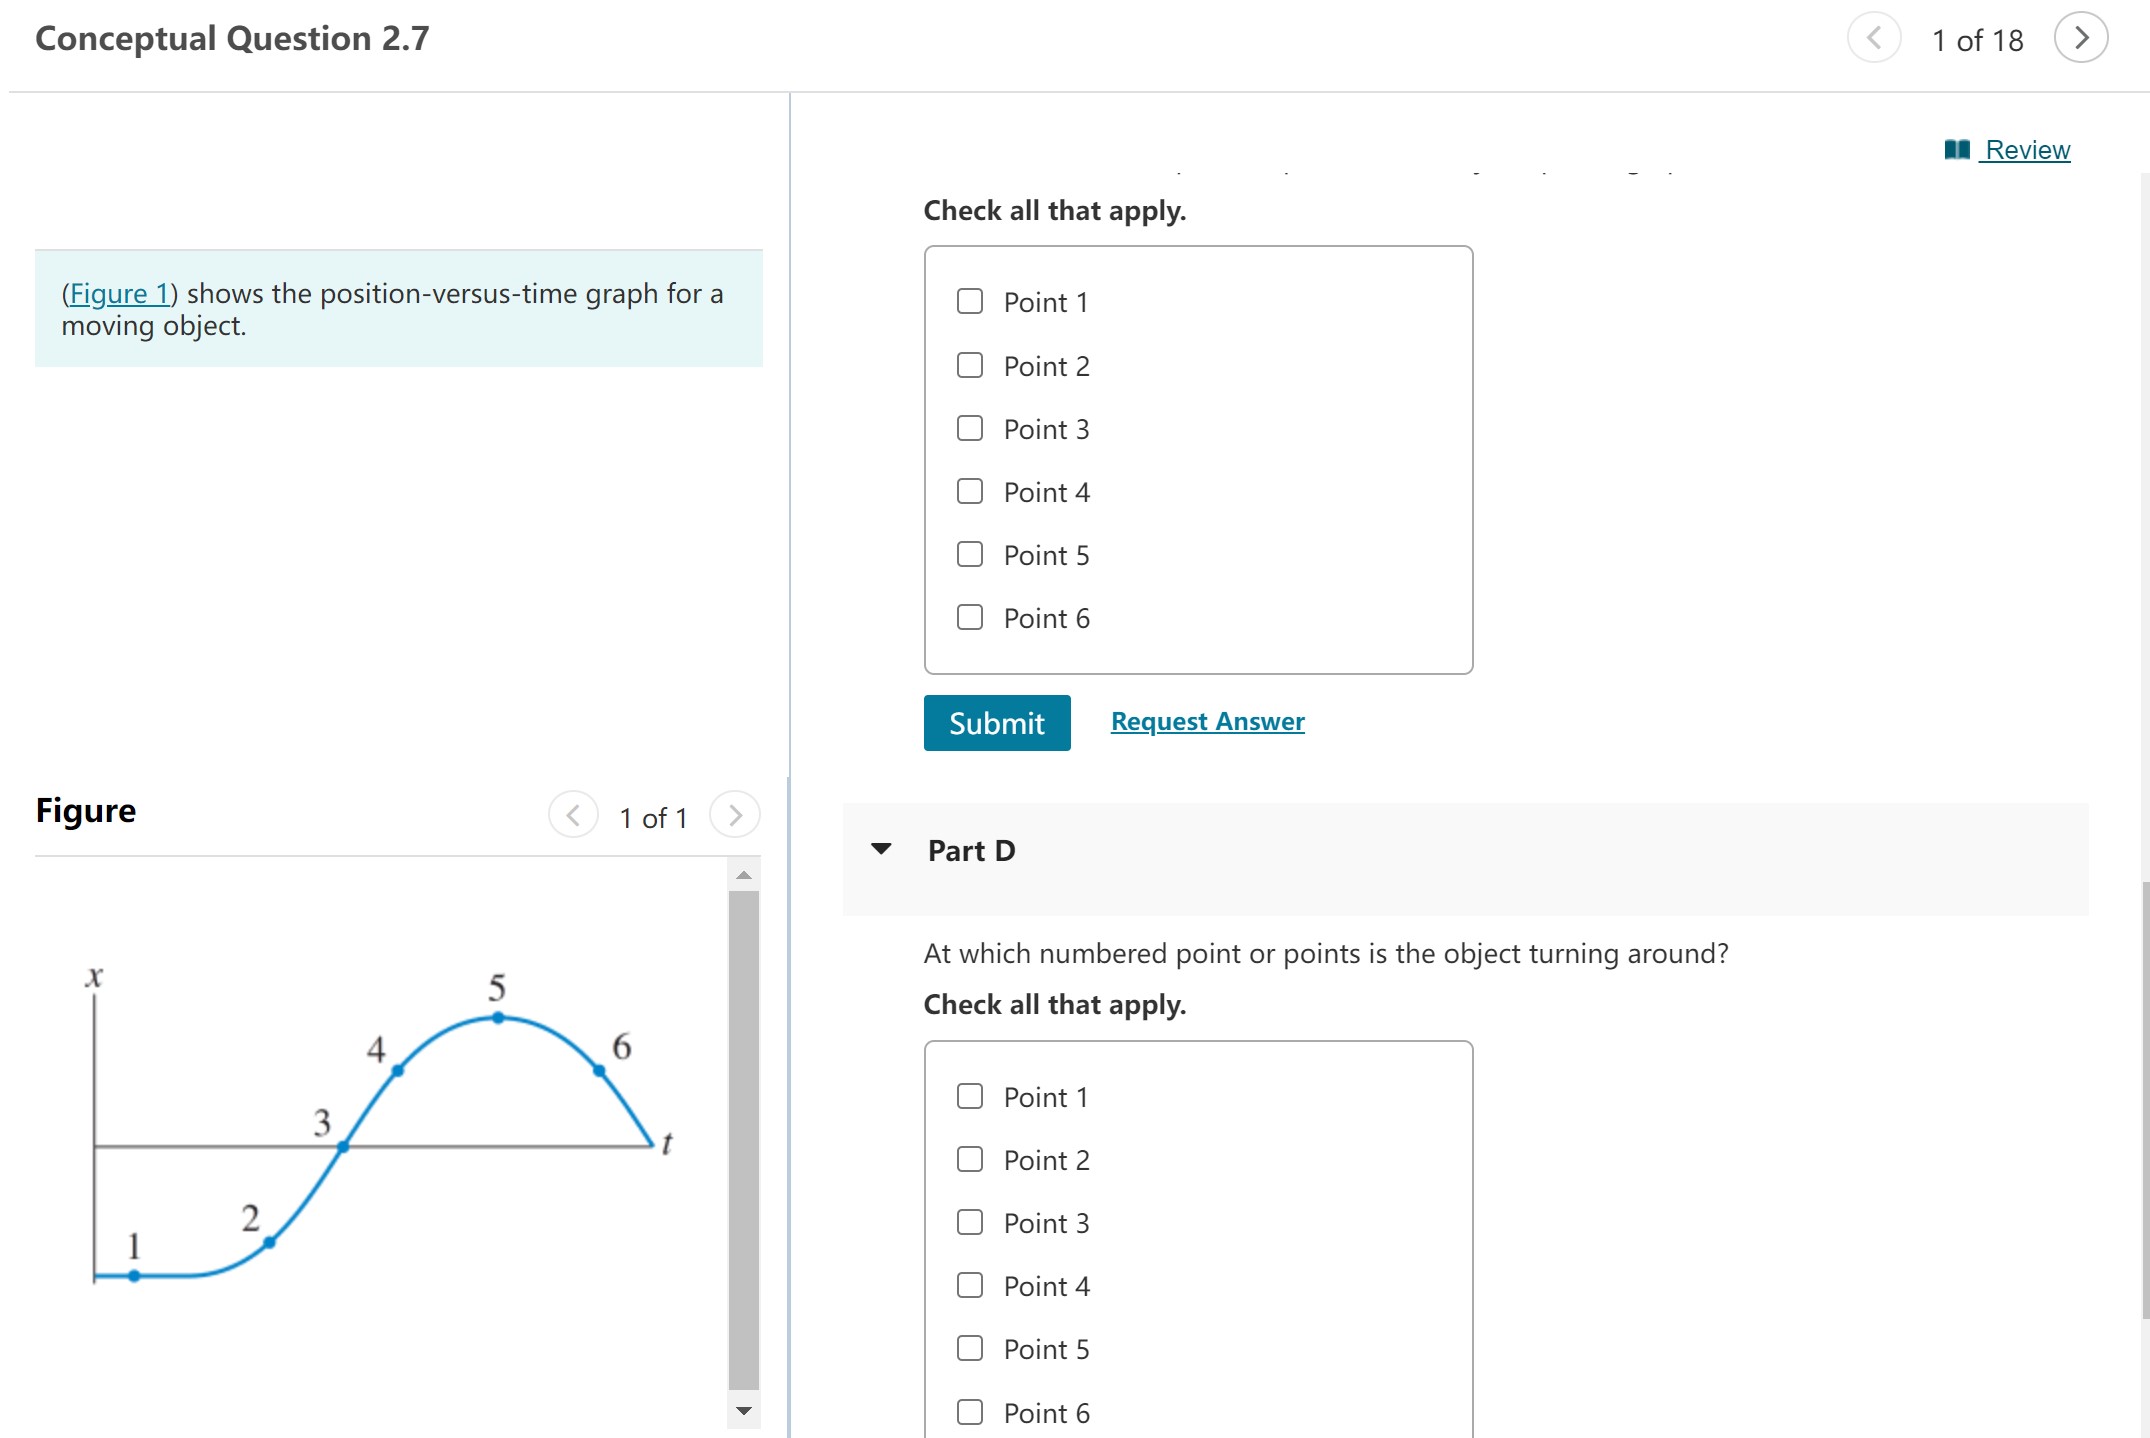
Task: Click the Request Answer link
Action: (1207, 721)
